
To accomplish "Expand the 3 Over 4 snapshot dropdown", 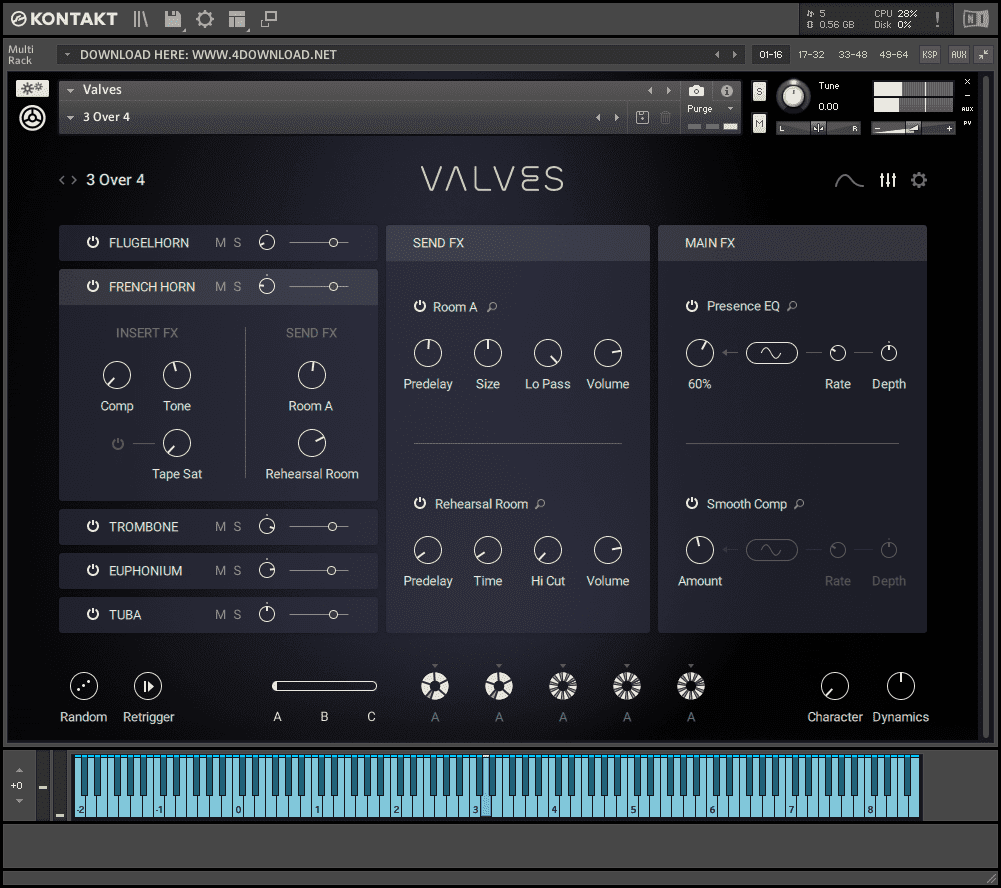I will coord(71,117).
